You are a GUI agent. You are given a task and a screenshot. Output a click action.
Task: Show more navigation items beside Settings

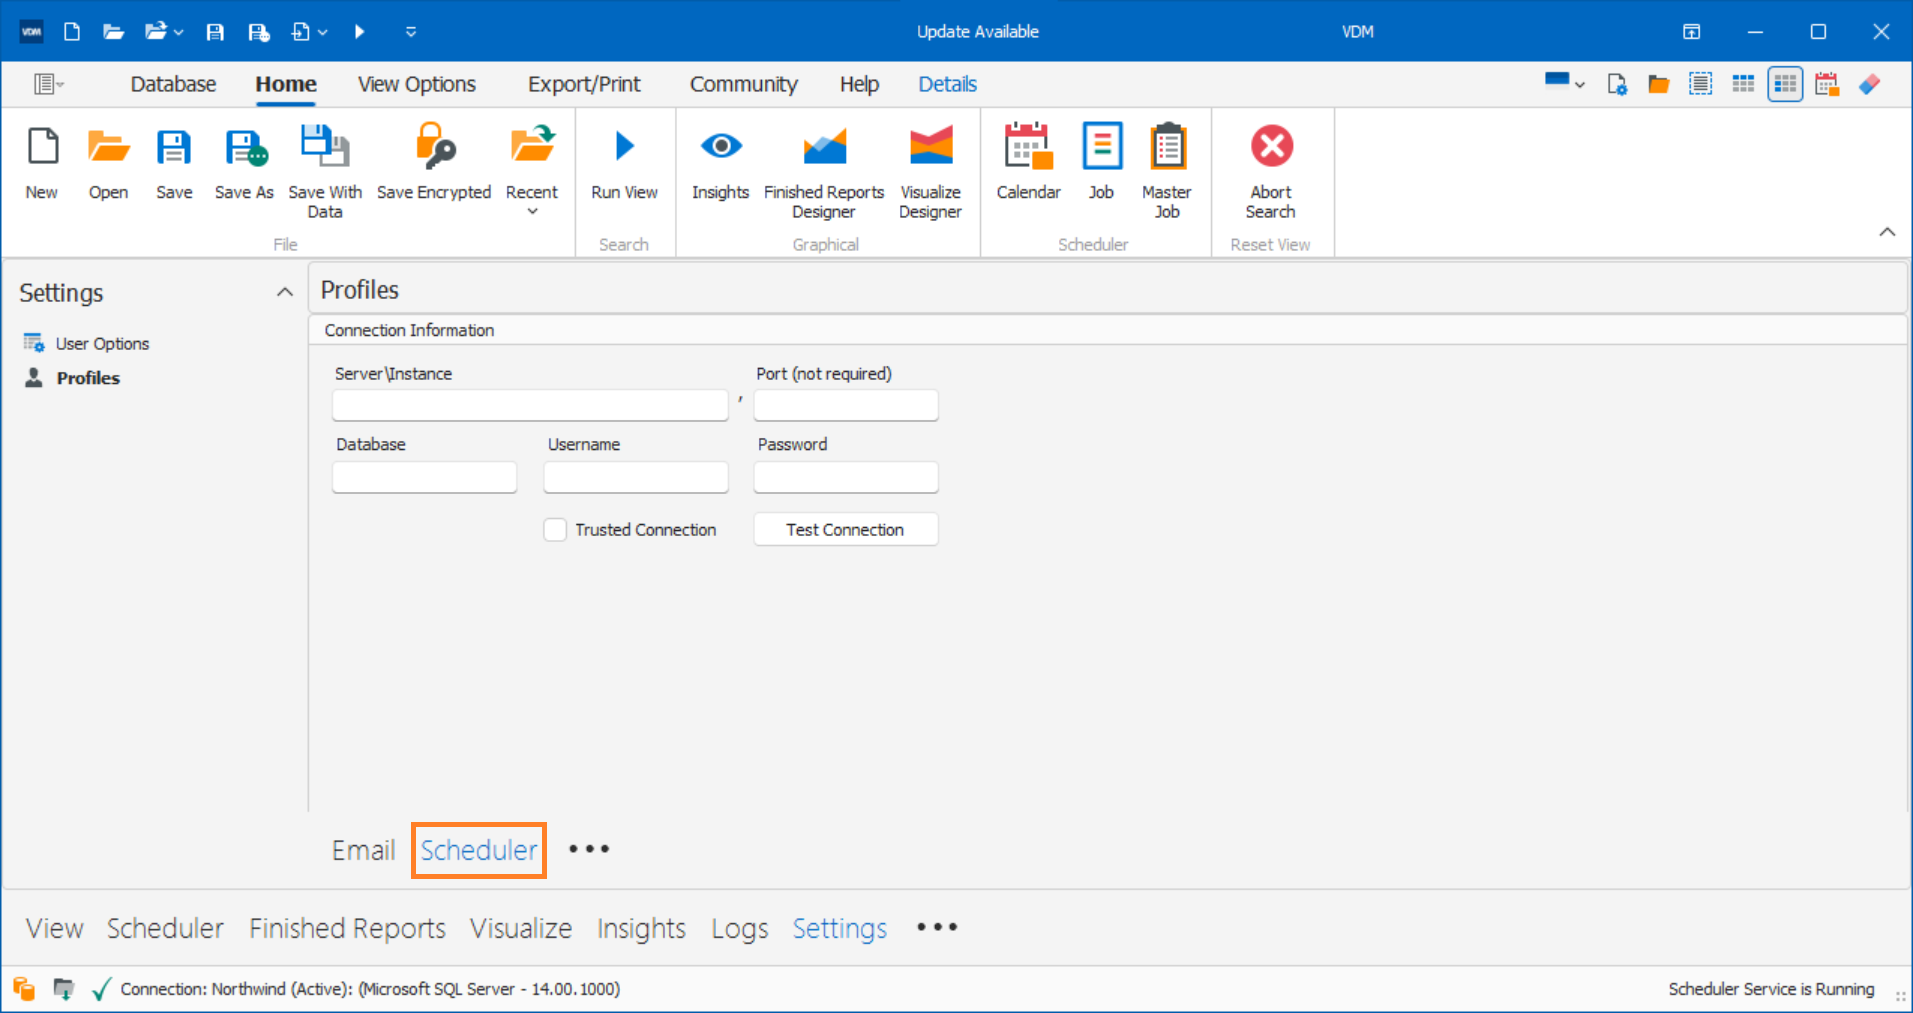point(937,927)
